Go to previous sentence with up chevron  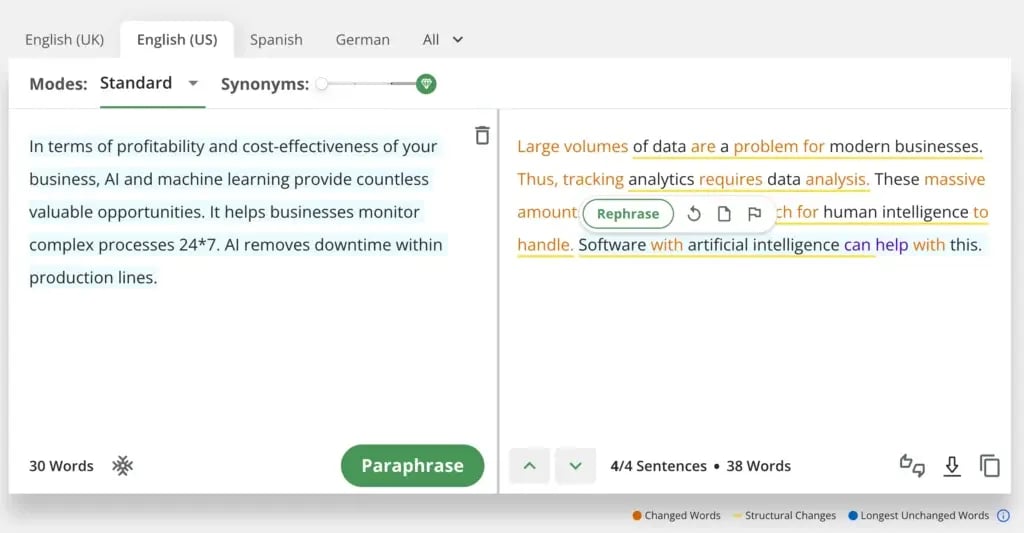point(529,466)
